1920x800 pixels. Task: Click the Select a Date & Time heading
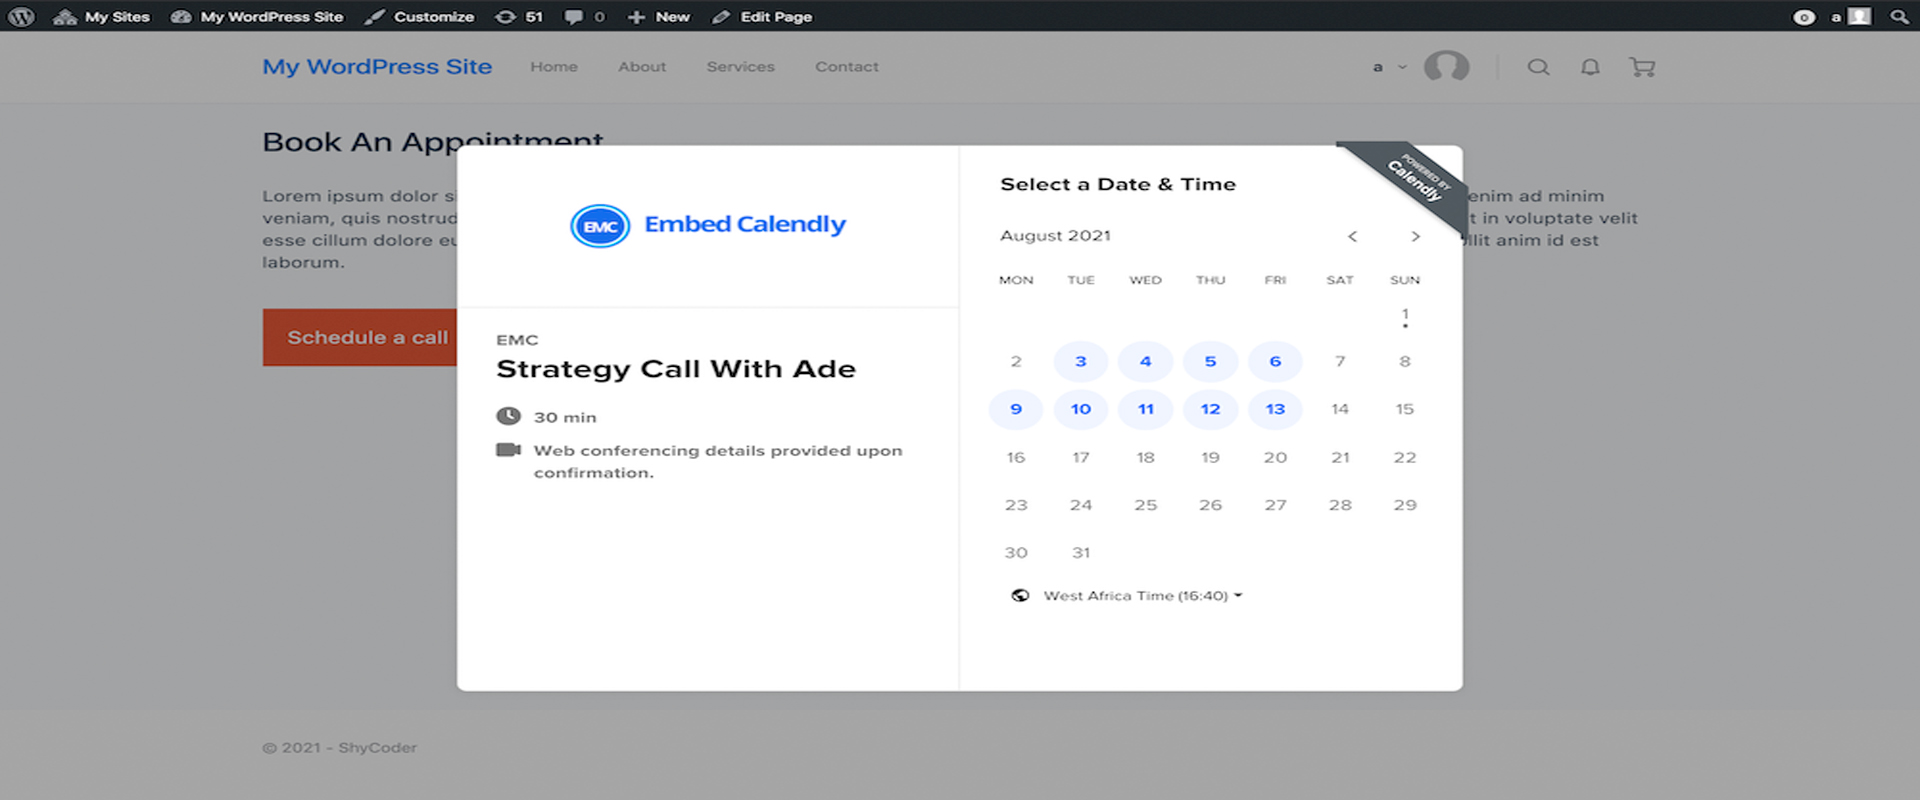point(1118,184)
